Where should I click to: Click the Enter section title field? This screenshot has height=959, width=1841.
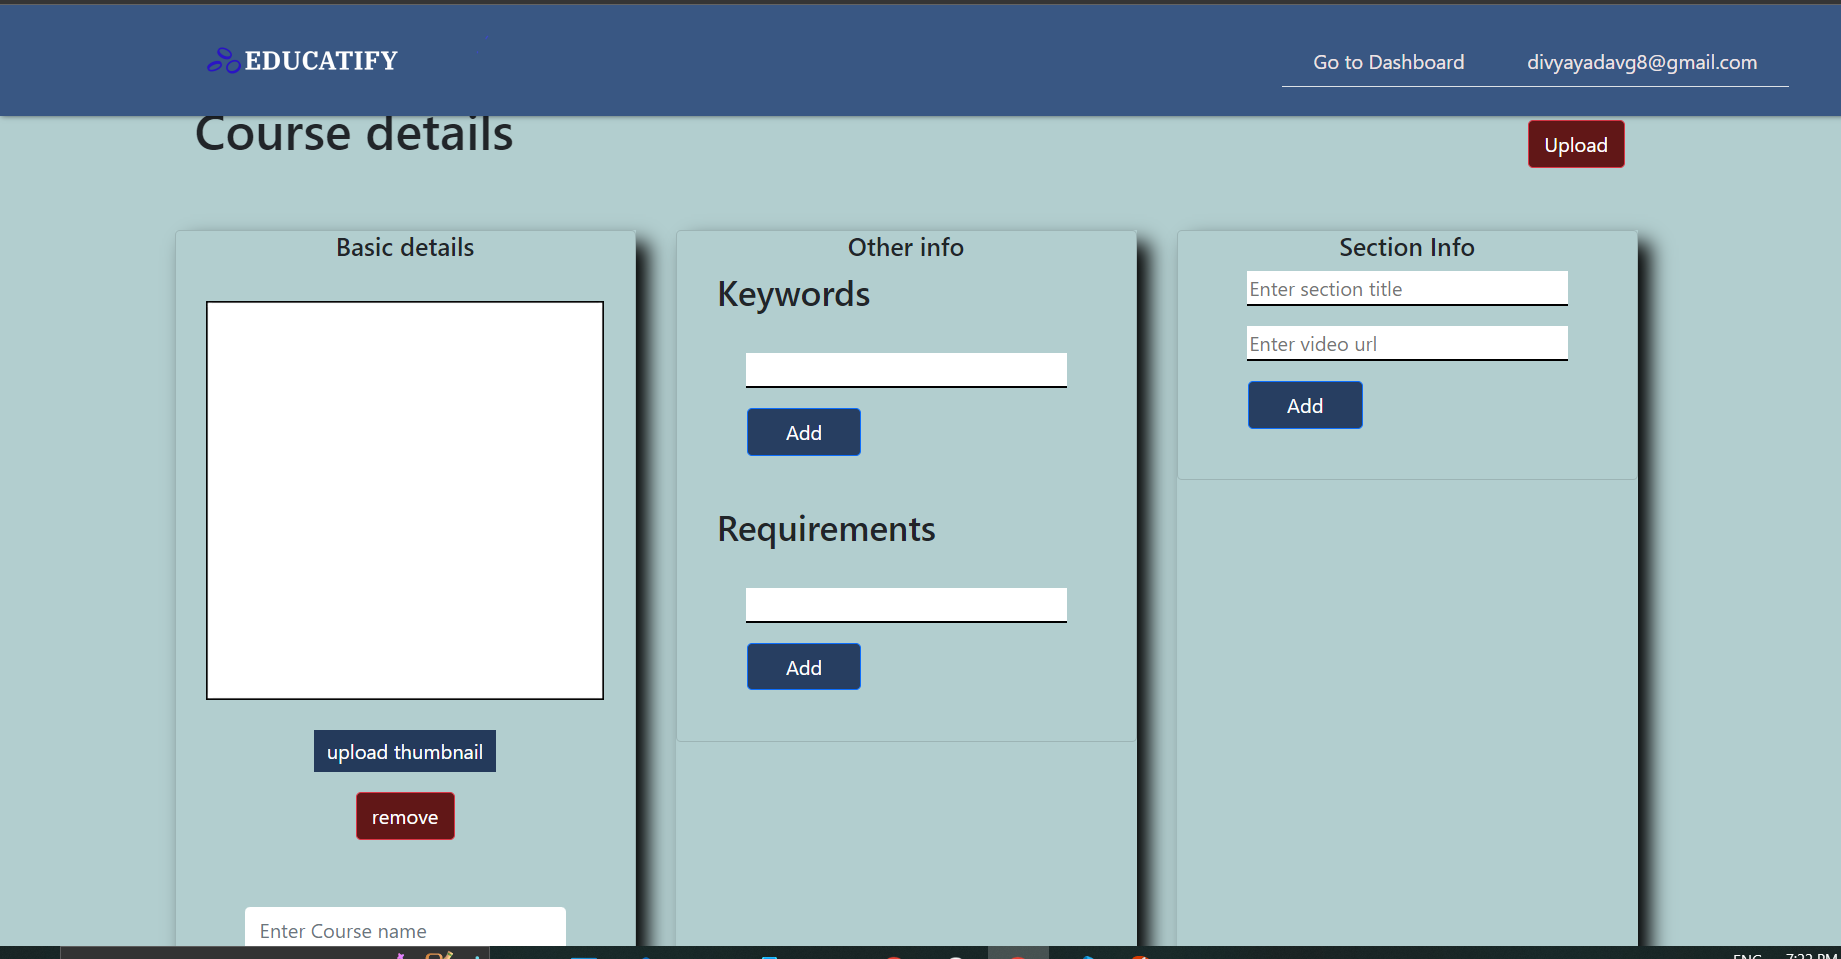tap(1406, 289)
